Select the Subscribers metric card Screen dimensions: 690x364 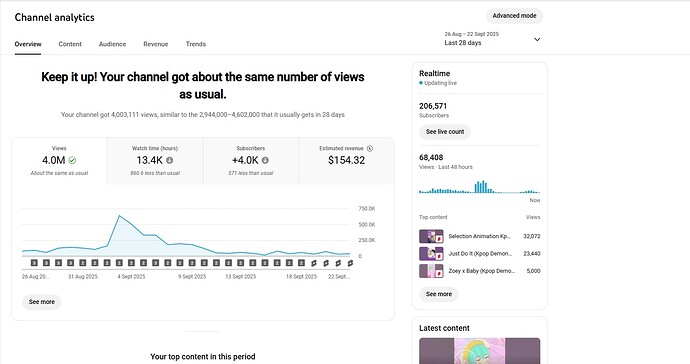click(251, 161)
